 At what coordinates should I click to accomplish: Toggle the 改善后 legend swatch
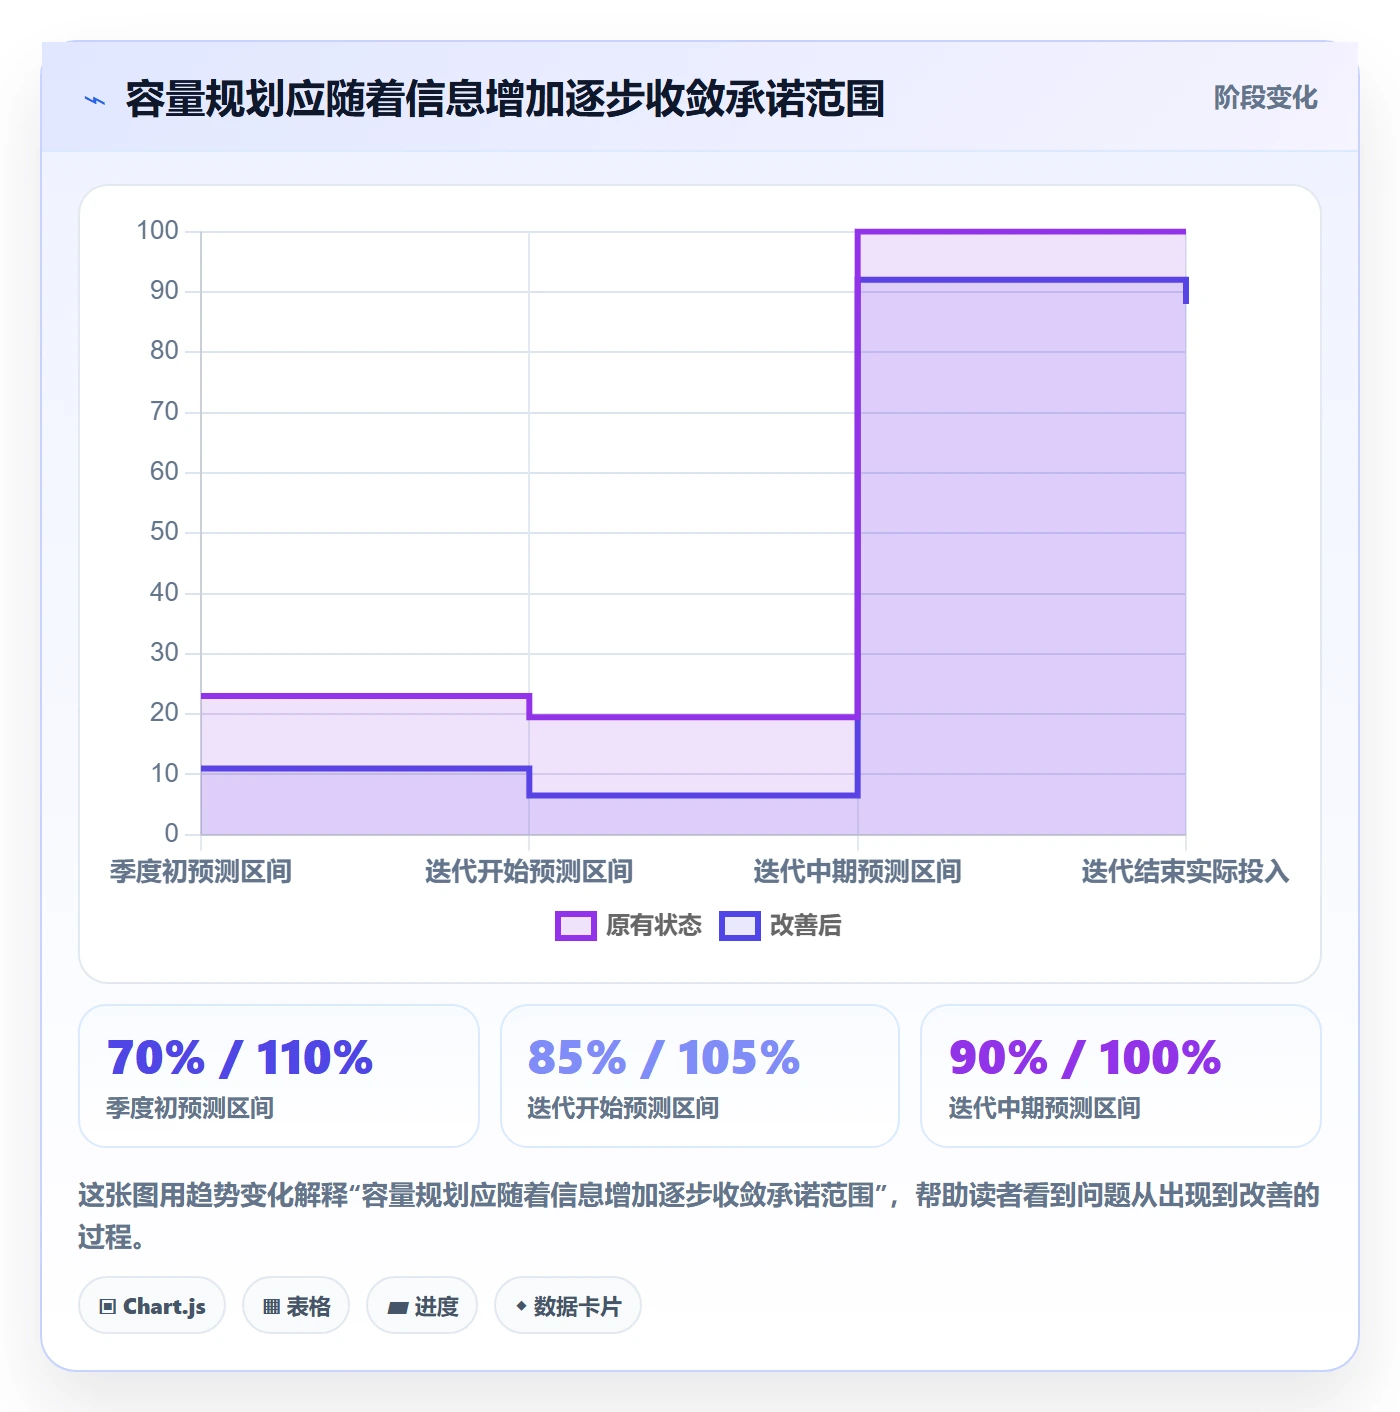click(x=740, y=926)
